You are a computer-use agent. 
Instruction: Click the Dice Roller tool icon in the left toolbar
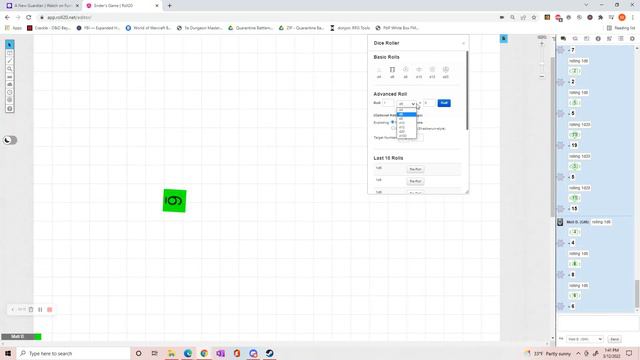click(10, 100)
